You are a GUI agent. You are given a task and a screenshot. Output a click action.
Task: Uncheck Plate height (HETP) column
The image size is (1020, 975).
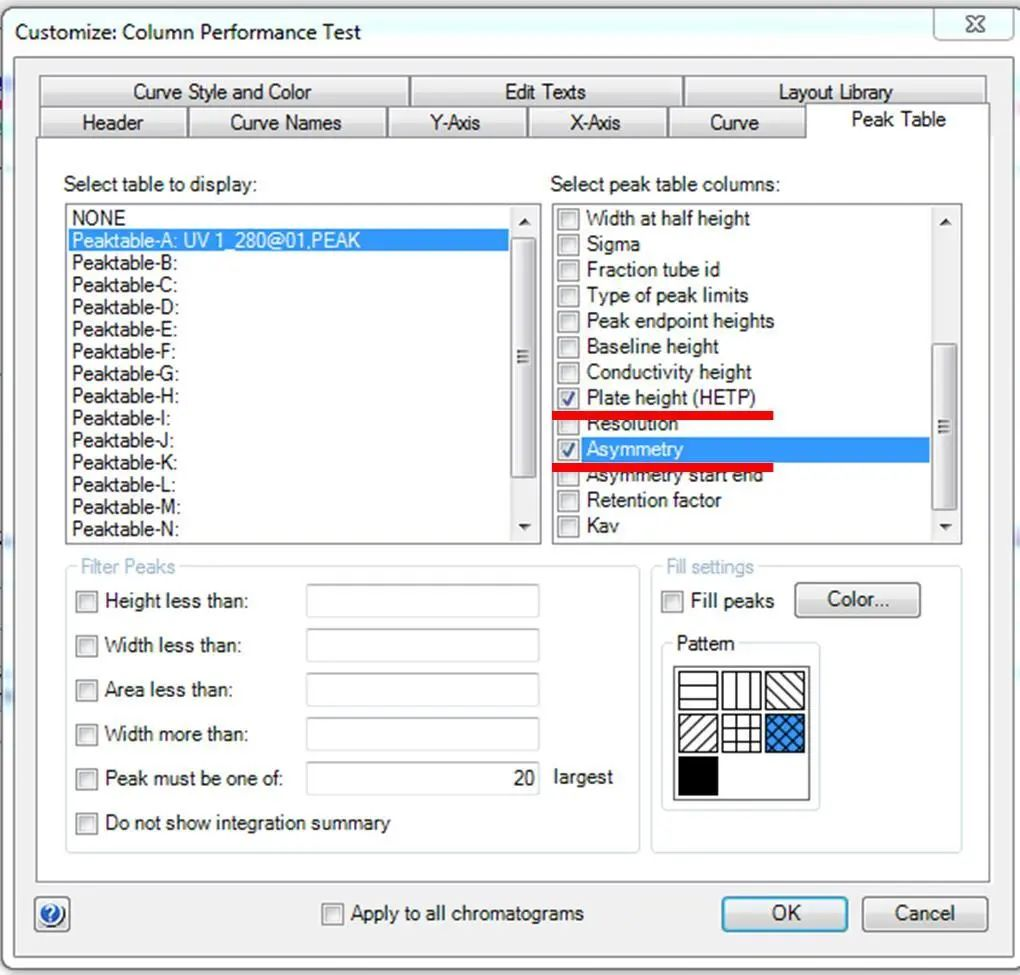(569, 398)
